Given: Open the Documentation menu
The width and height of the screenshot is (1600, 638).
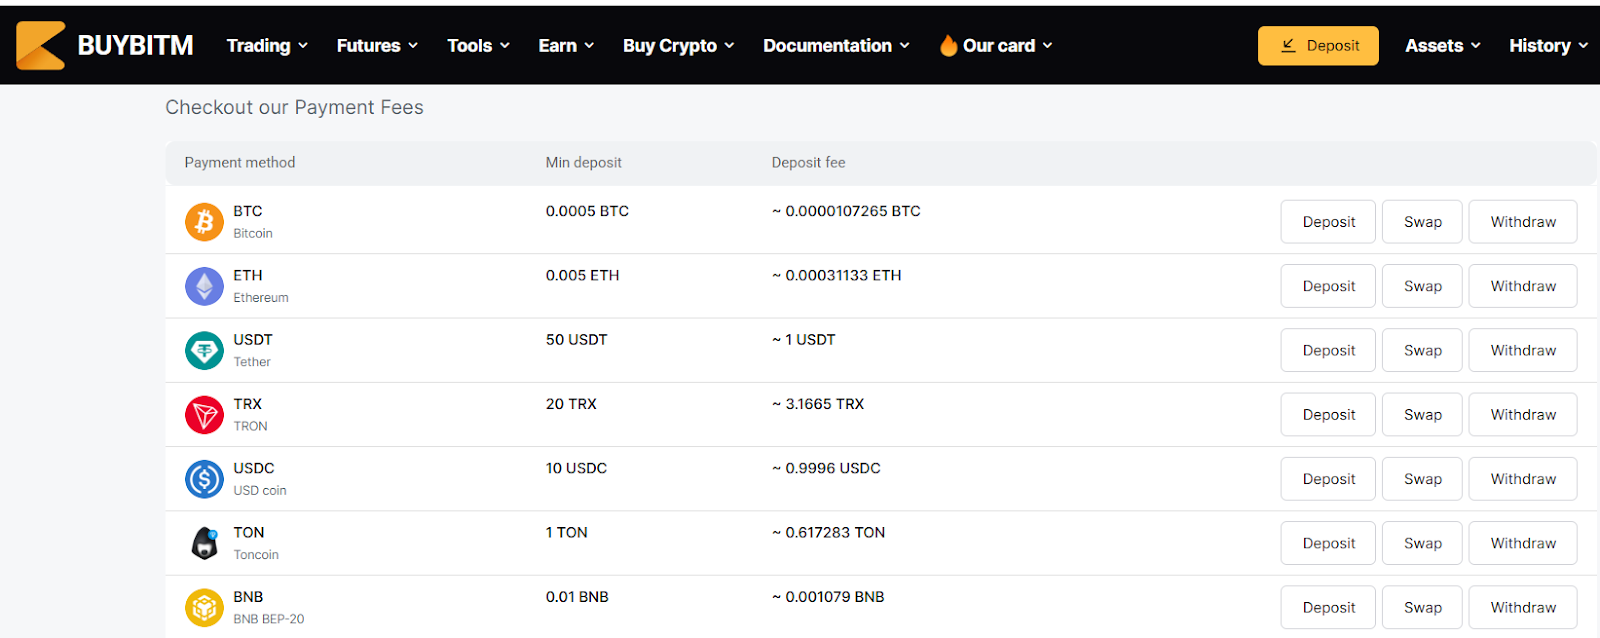Looking at the screenshot, I should pos(836,46).
